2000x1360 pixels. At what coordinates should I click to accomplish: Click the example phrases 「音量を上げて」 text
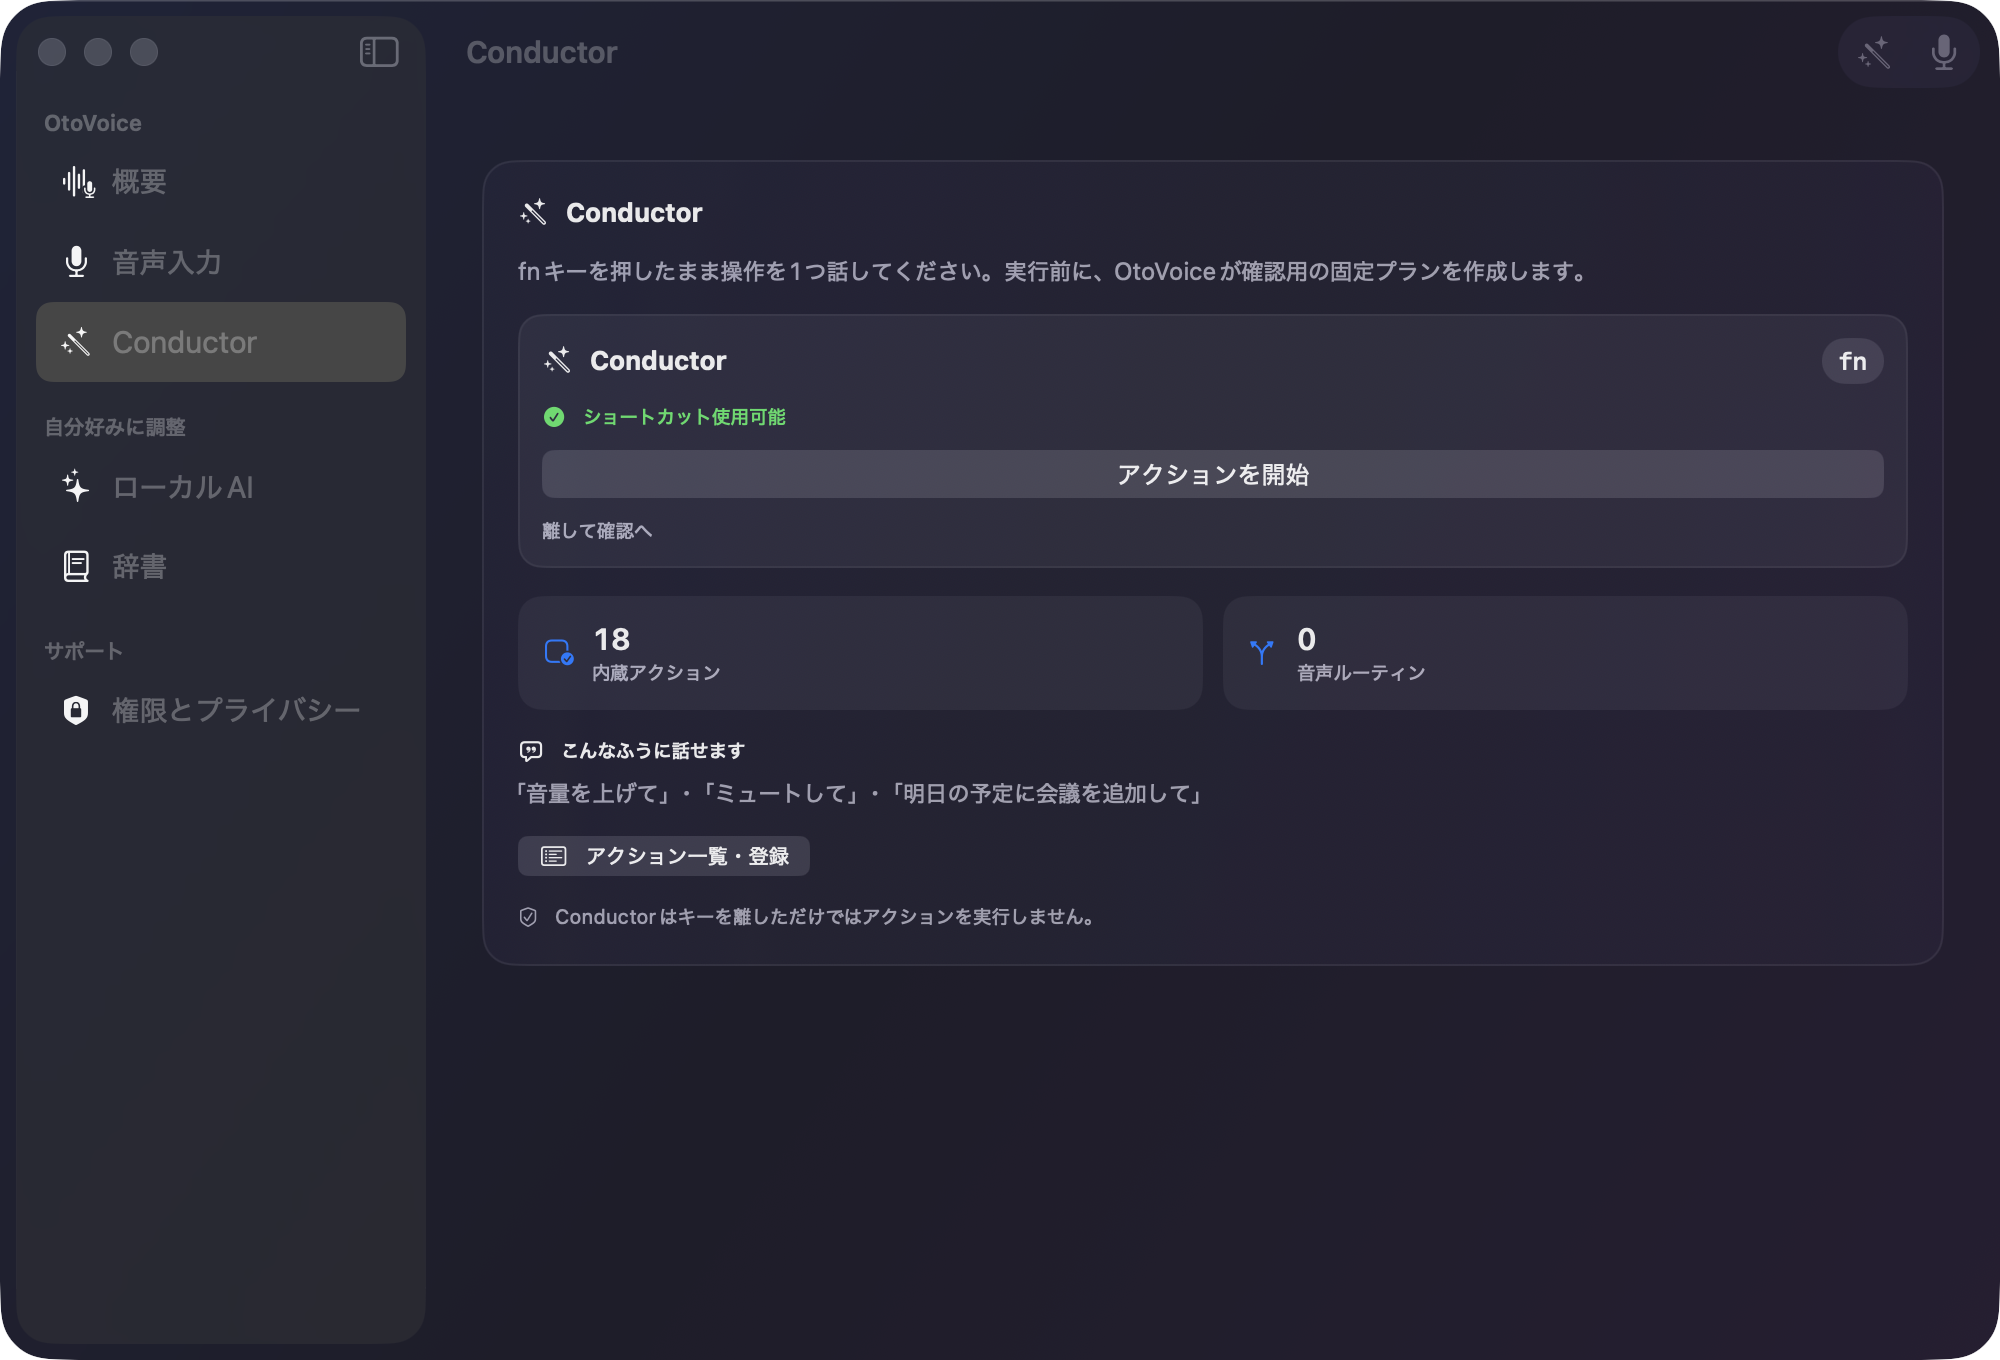pos(859,794)
